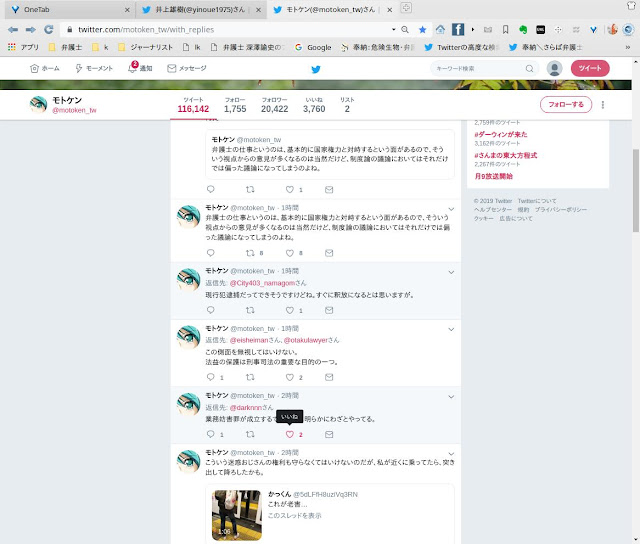Screen dimensions: 640x544
Task: Play the video thumbnail in the かっくん quoted tweet
Action: (x=237, y=515)
